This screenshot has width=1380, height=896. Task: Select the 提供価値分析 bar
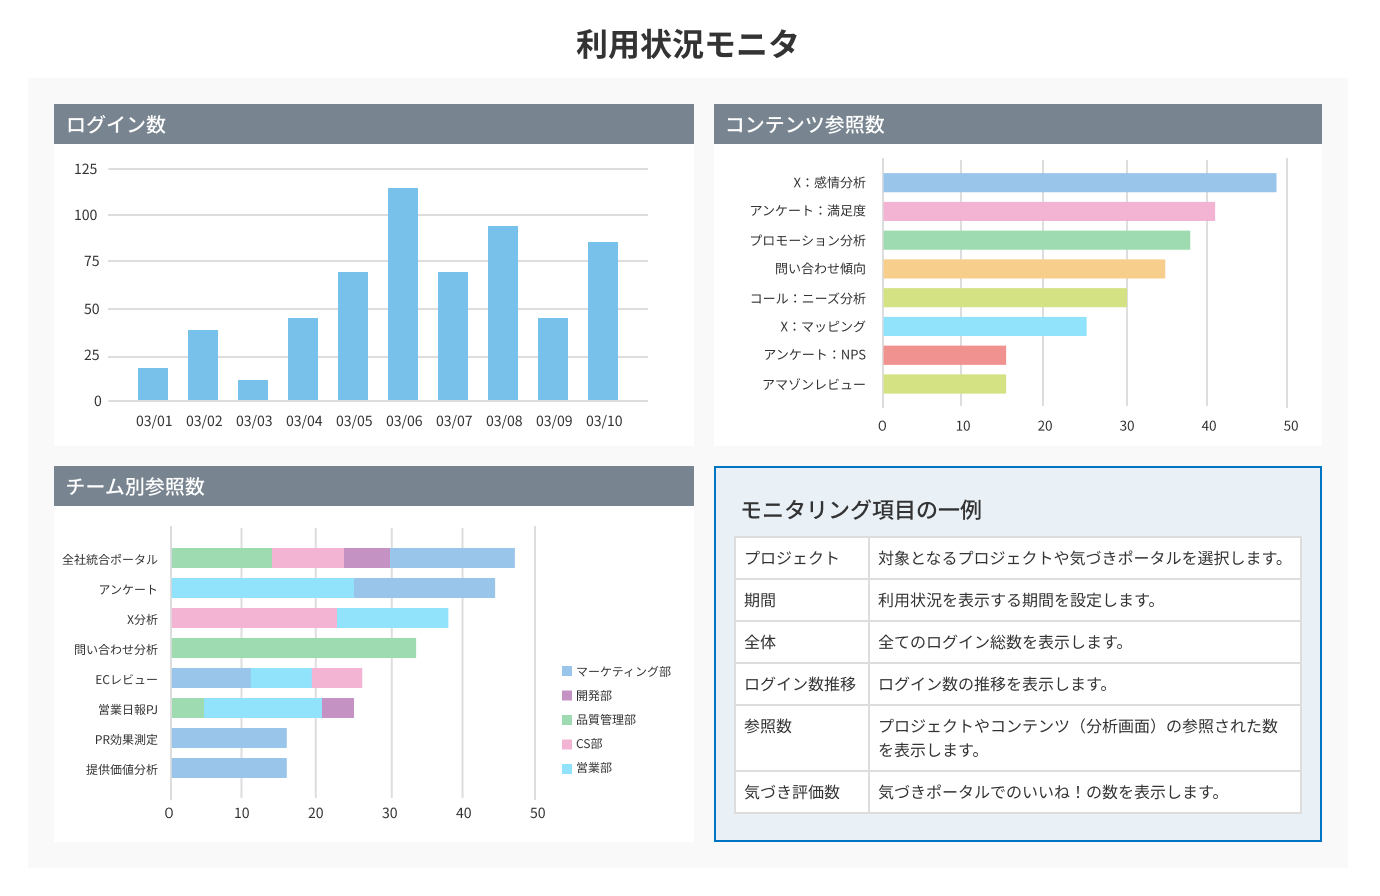coord(229,768)
